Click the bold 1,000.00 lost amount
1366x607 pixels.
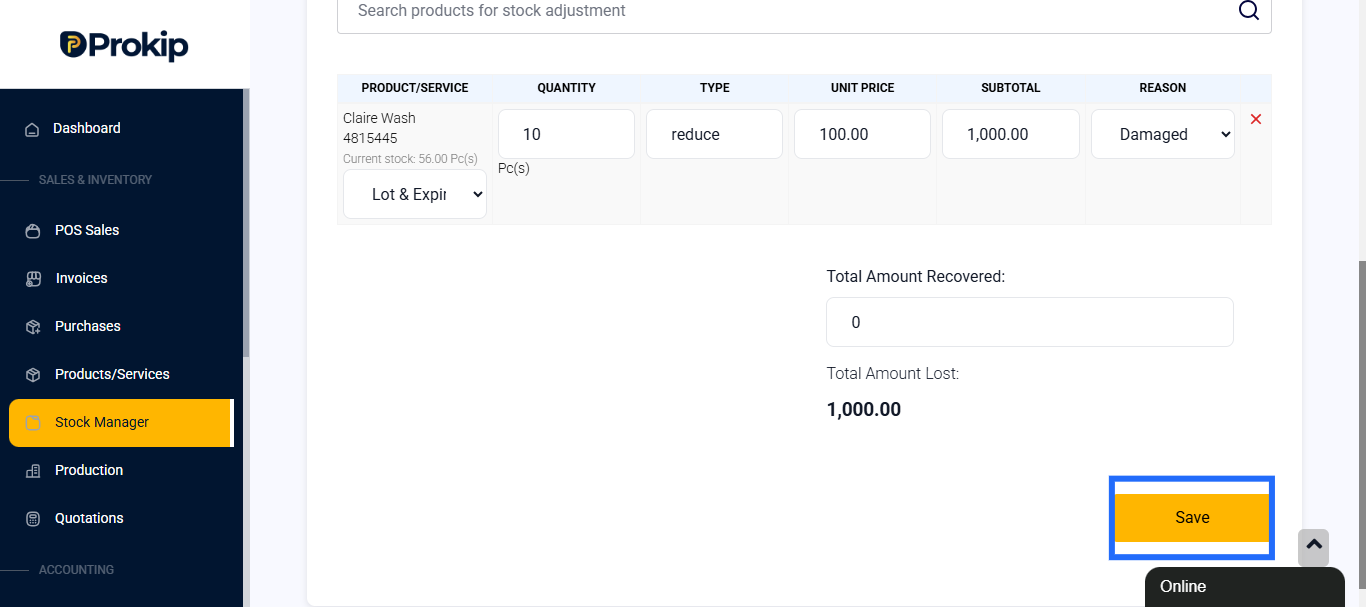coord(864,409)
